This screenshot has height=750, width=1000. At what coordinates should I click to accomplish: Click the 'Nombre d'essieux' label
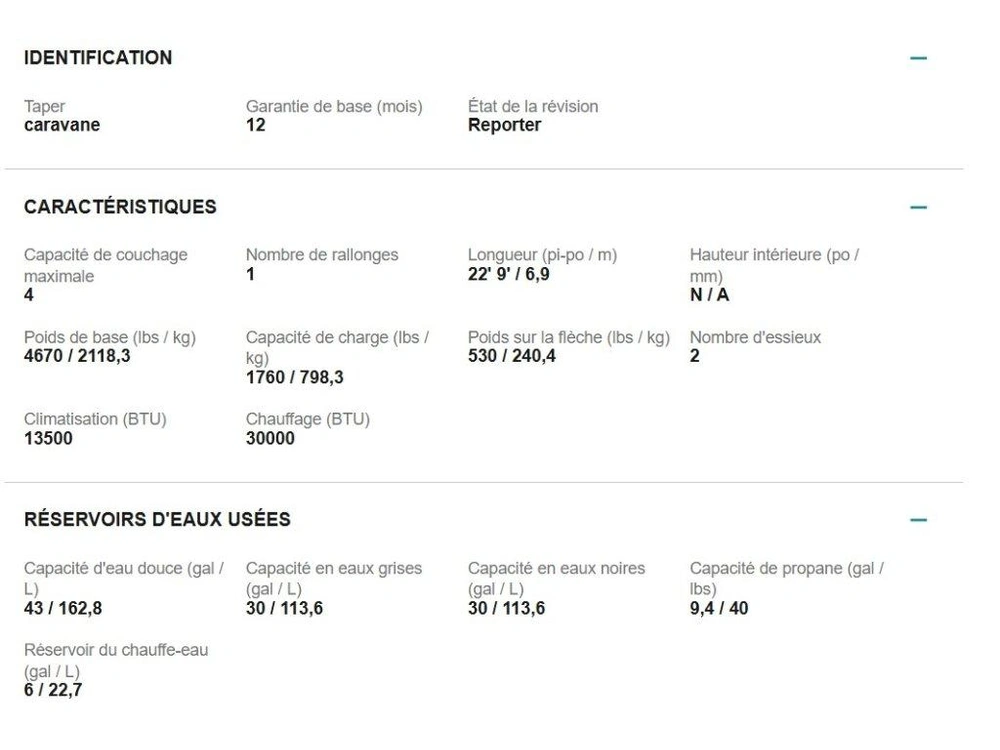[x=755, y=337]
